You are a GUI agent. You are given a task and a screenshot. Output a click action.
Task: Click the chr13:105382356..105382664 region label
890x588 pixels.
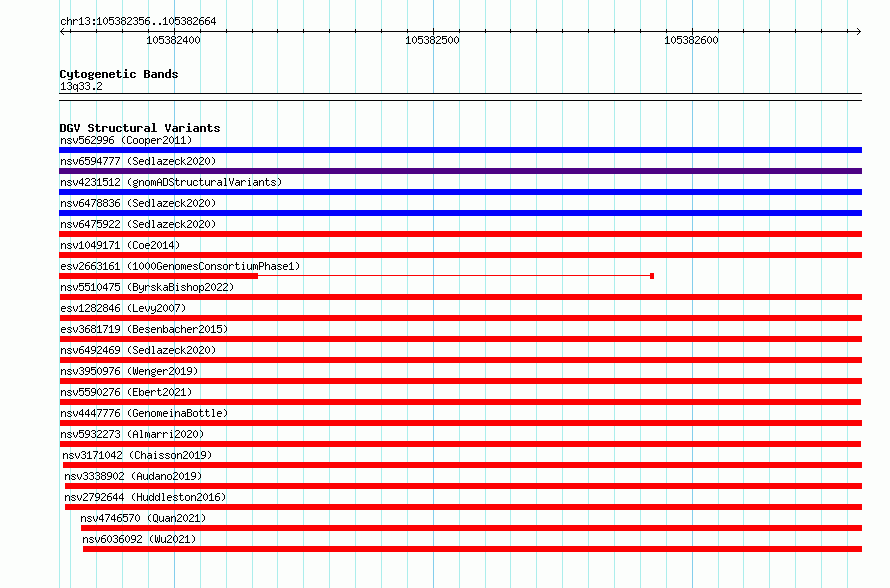[x=138, y=22]
